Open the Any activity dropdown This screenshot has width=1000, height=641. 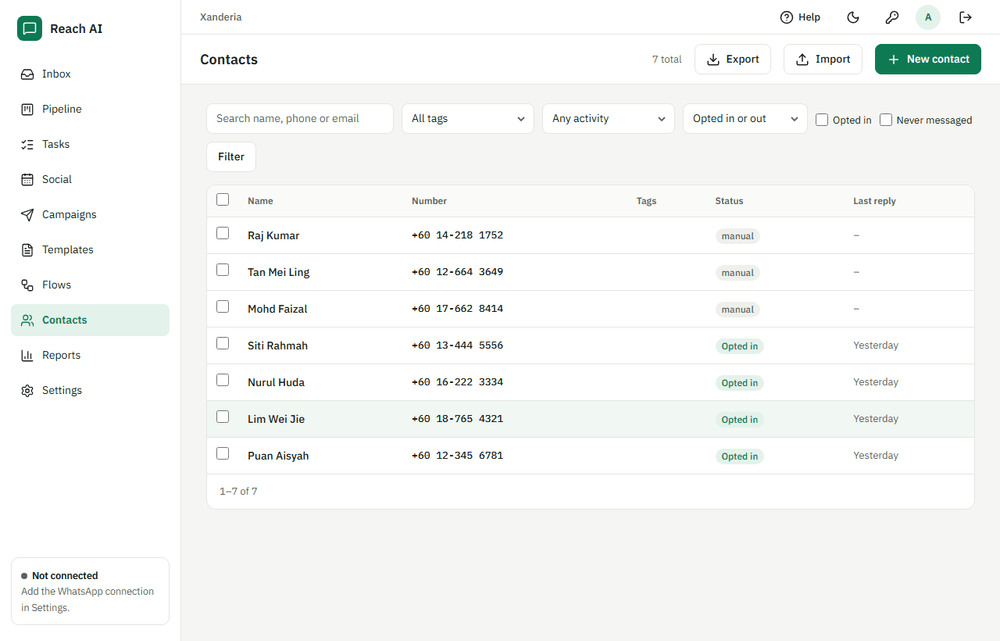click(x=608, y=119)
